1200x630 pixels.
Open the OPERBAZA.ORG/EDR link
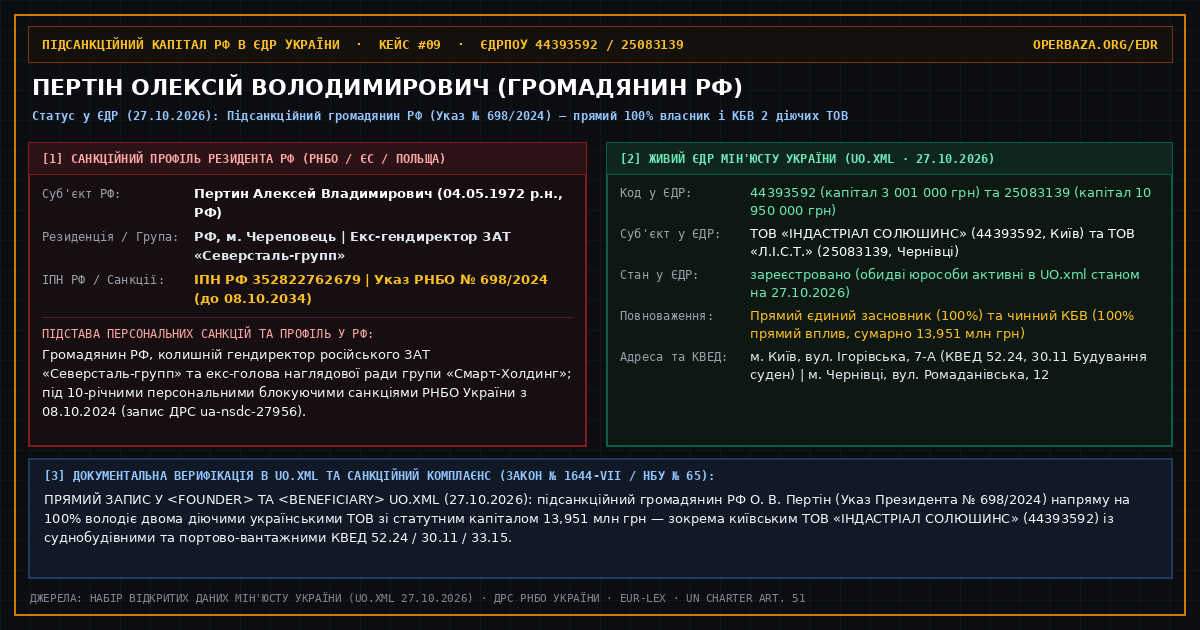(x=1095, y=45)
